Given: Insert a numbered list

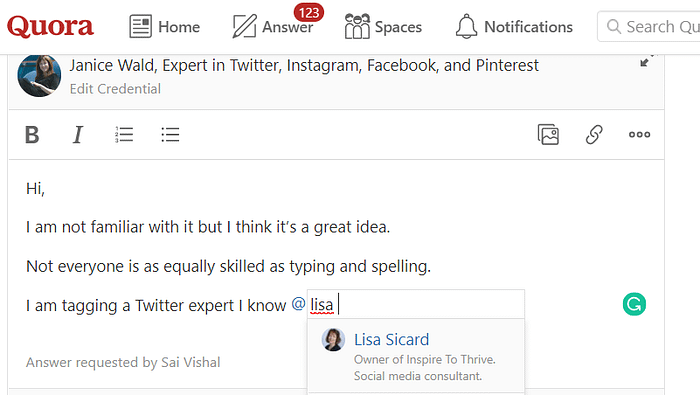Looking at the screenshot, I should click(x=124, y=134).
